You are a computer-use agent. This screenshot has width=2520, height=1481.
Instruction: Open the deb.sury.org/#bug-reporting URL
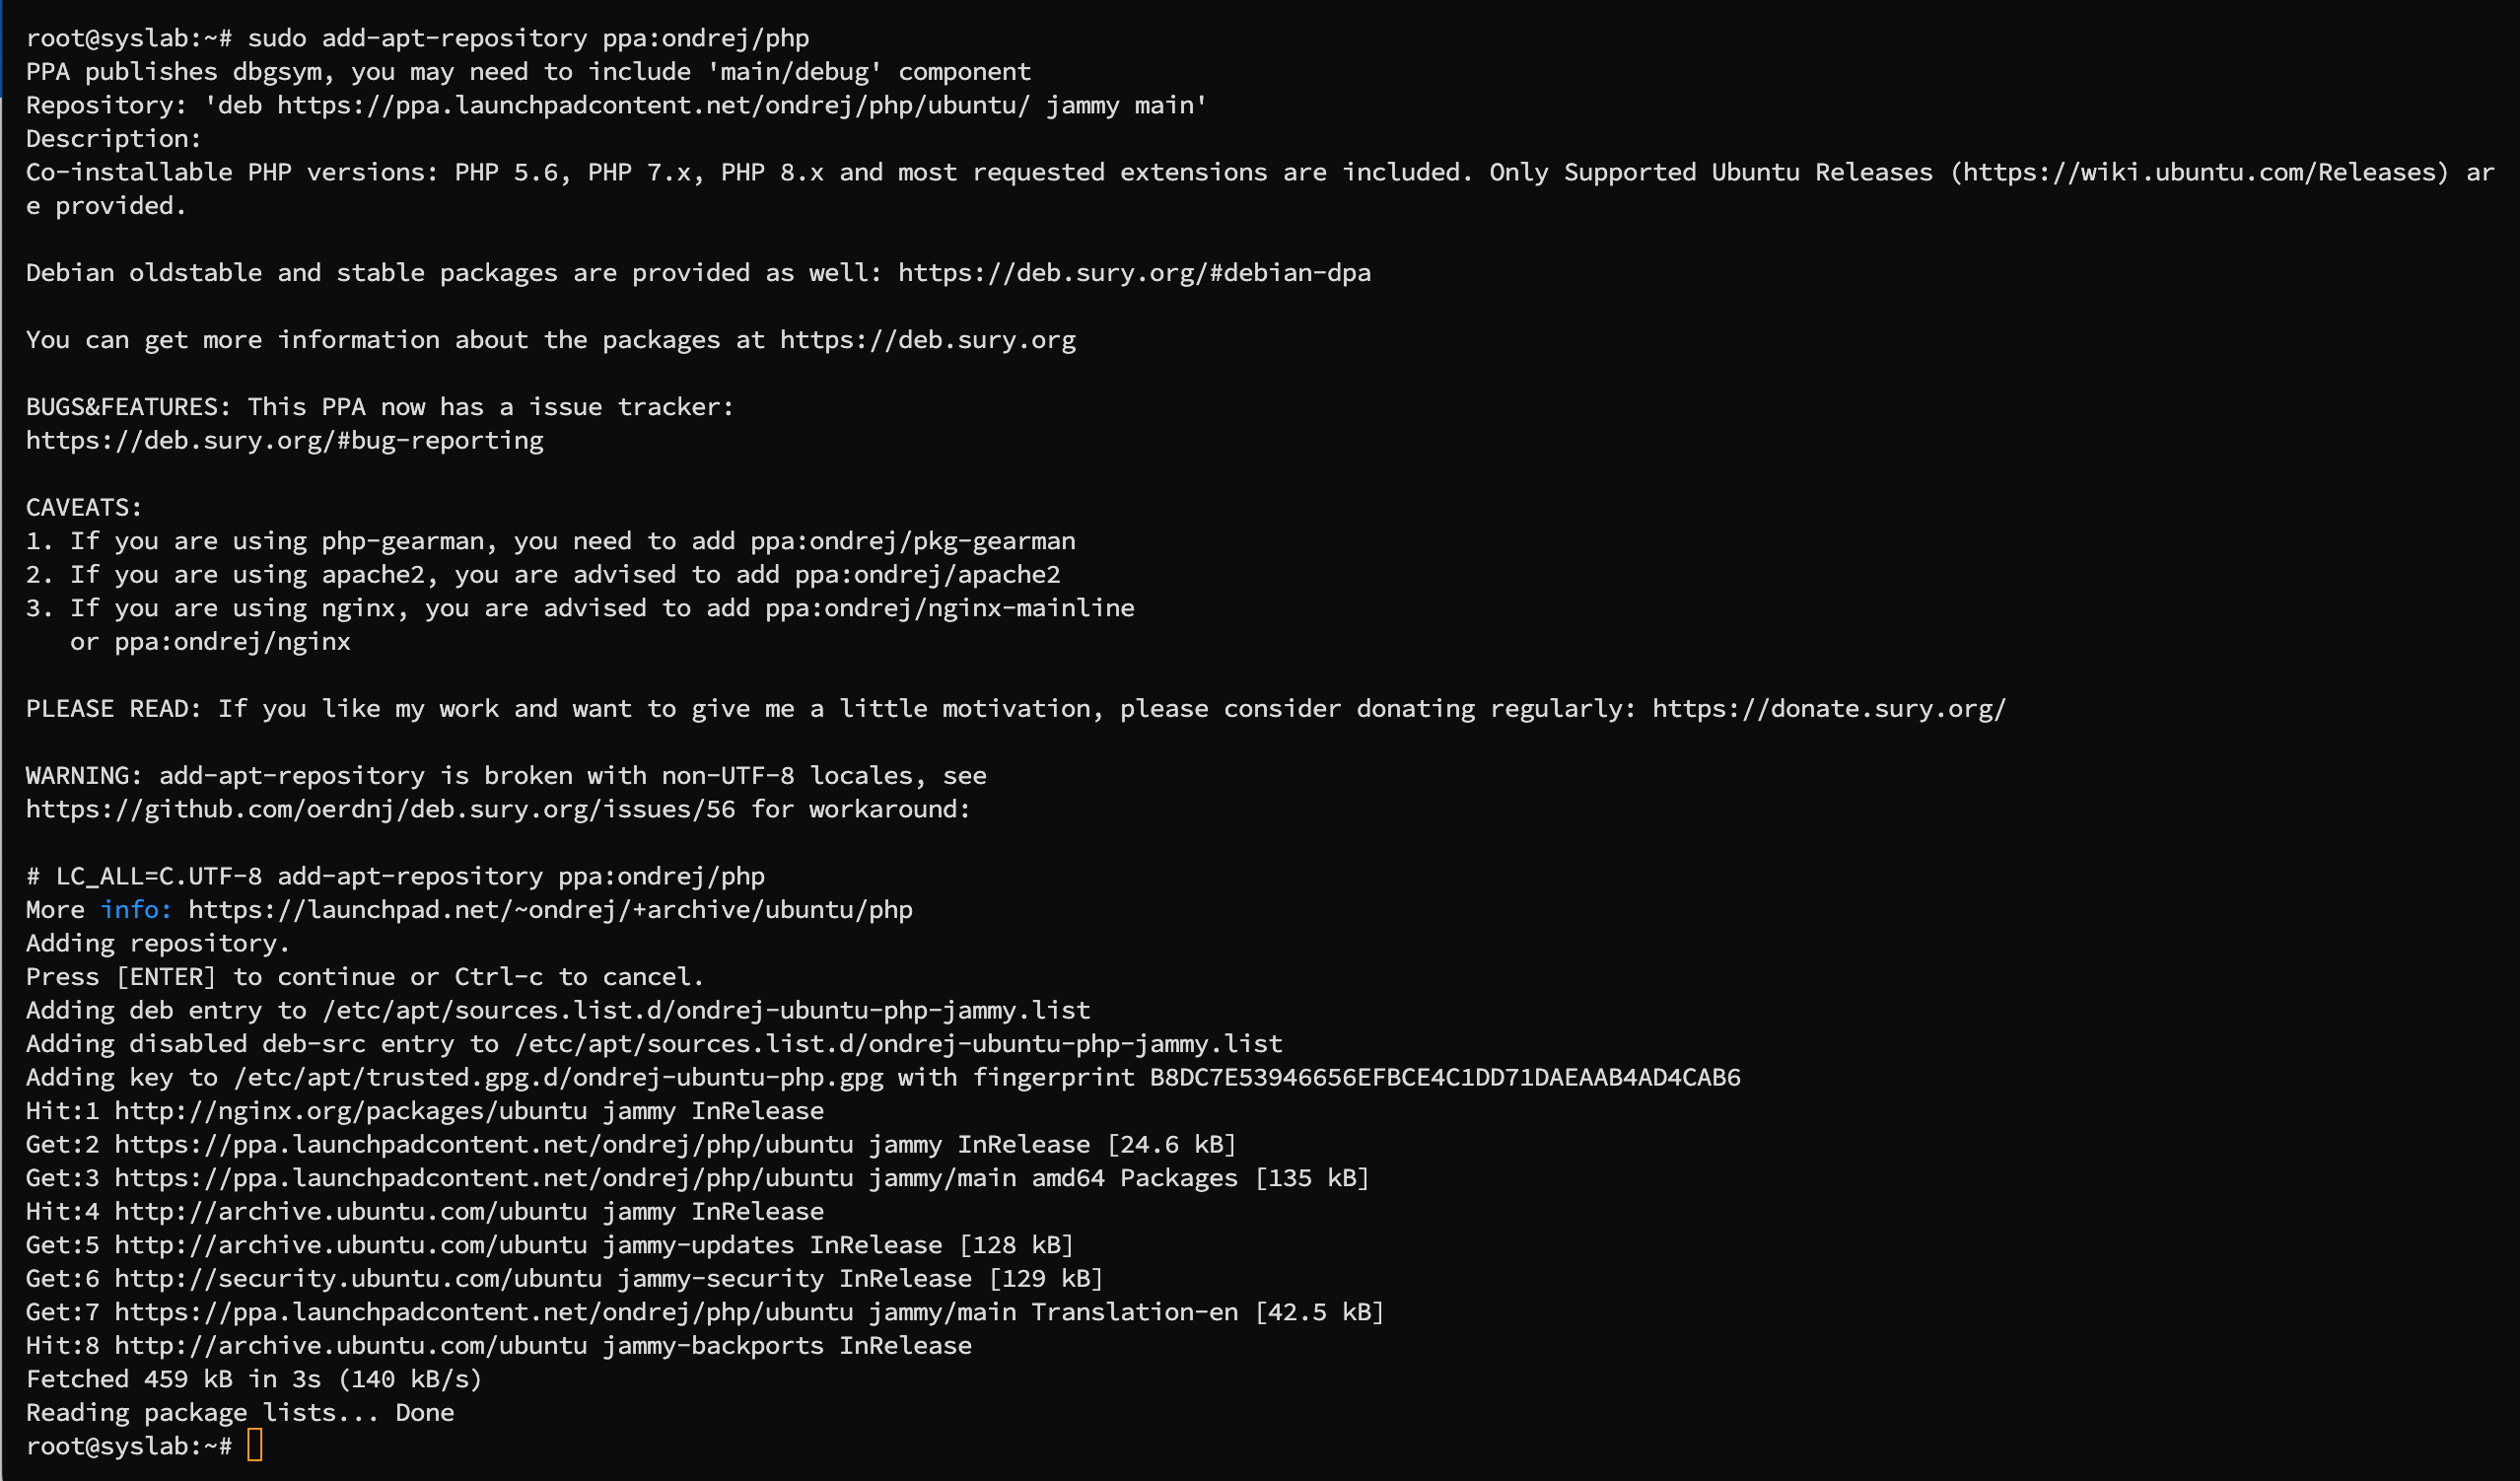pos(285,441)
